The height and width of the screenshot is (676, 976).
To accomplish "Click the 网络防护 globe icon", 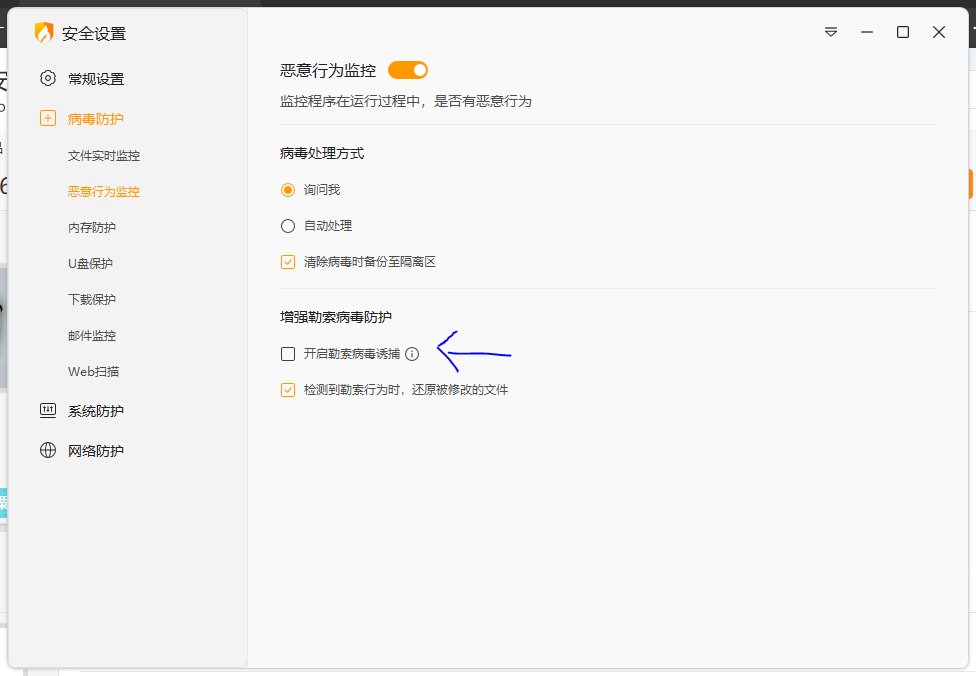I will pos(48,451).
